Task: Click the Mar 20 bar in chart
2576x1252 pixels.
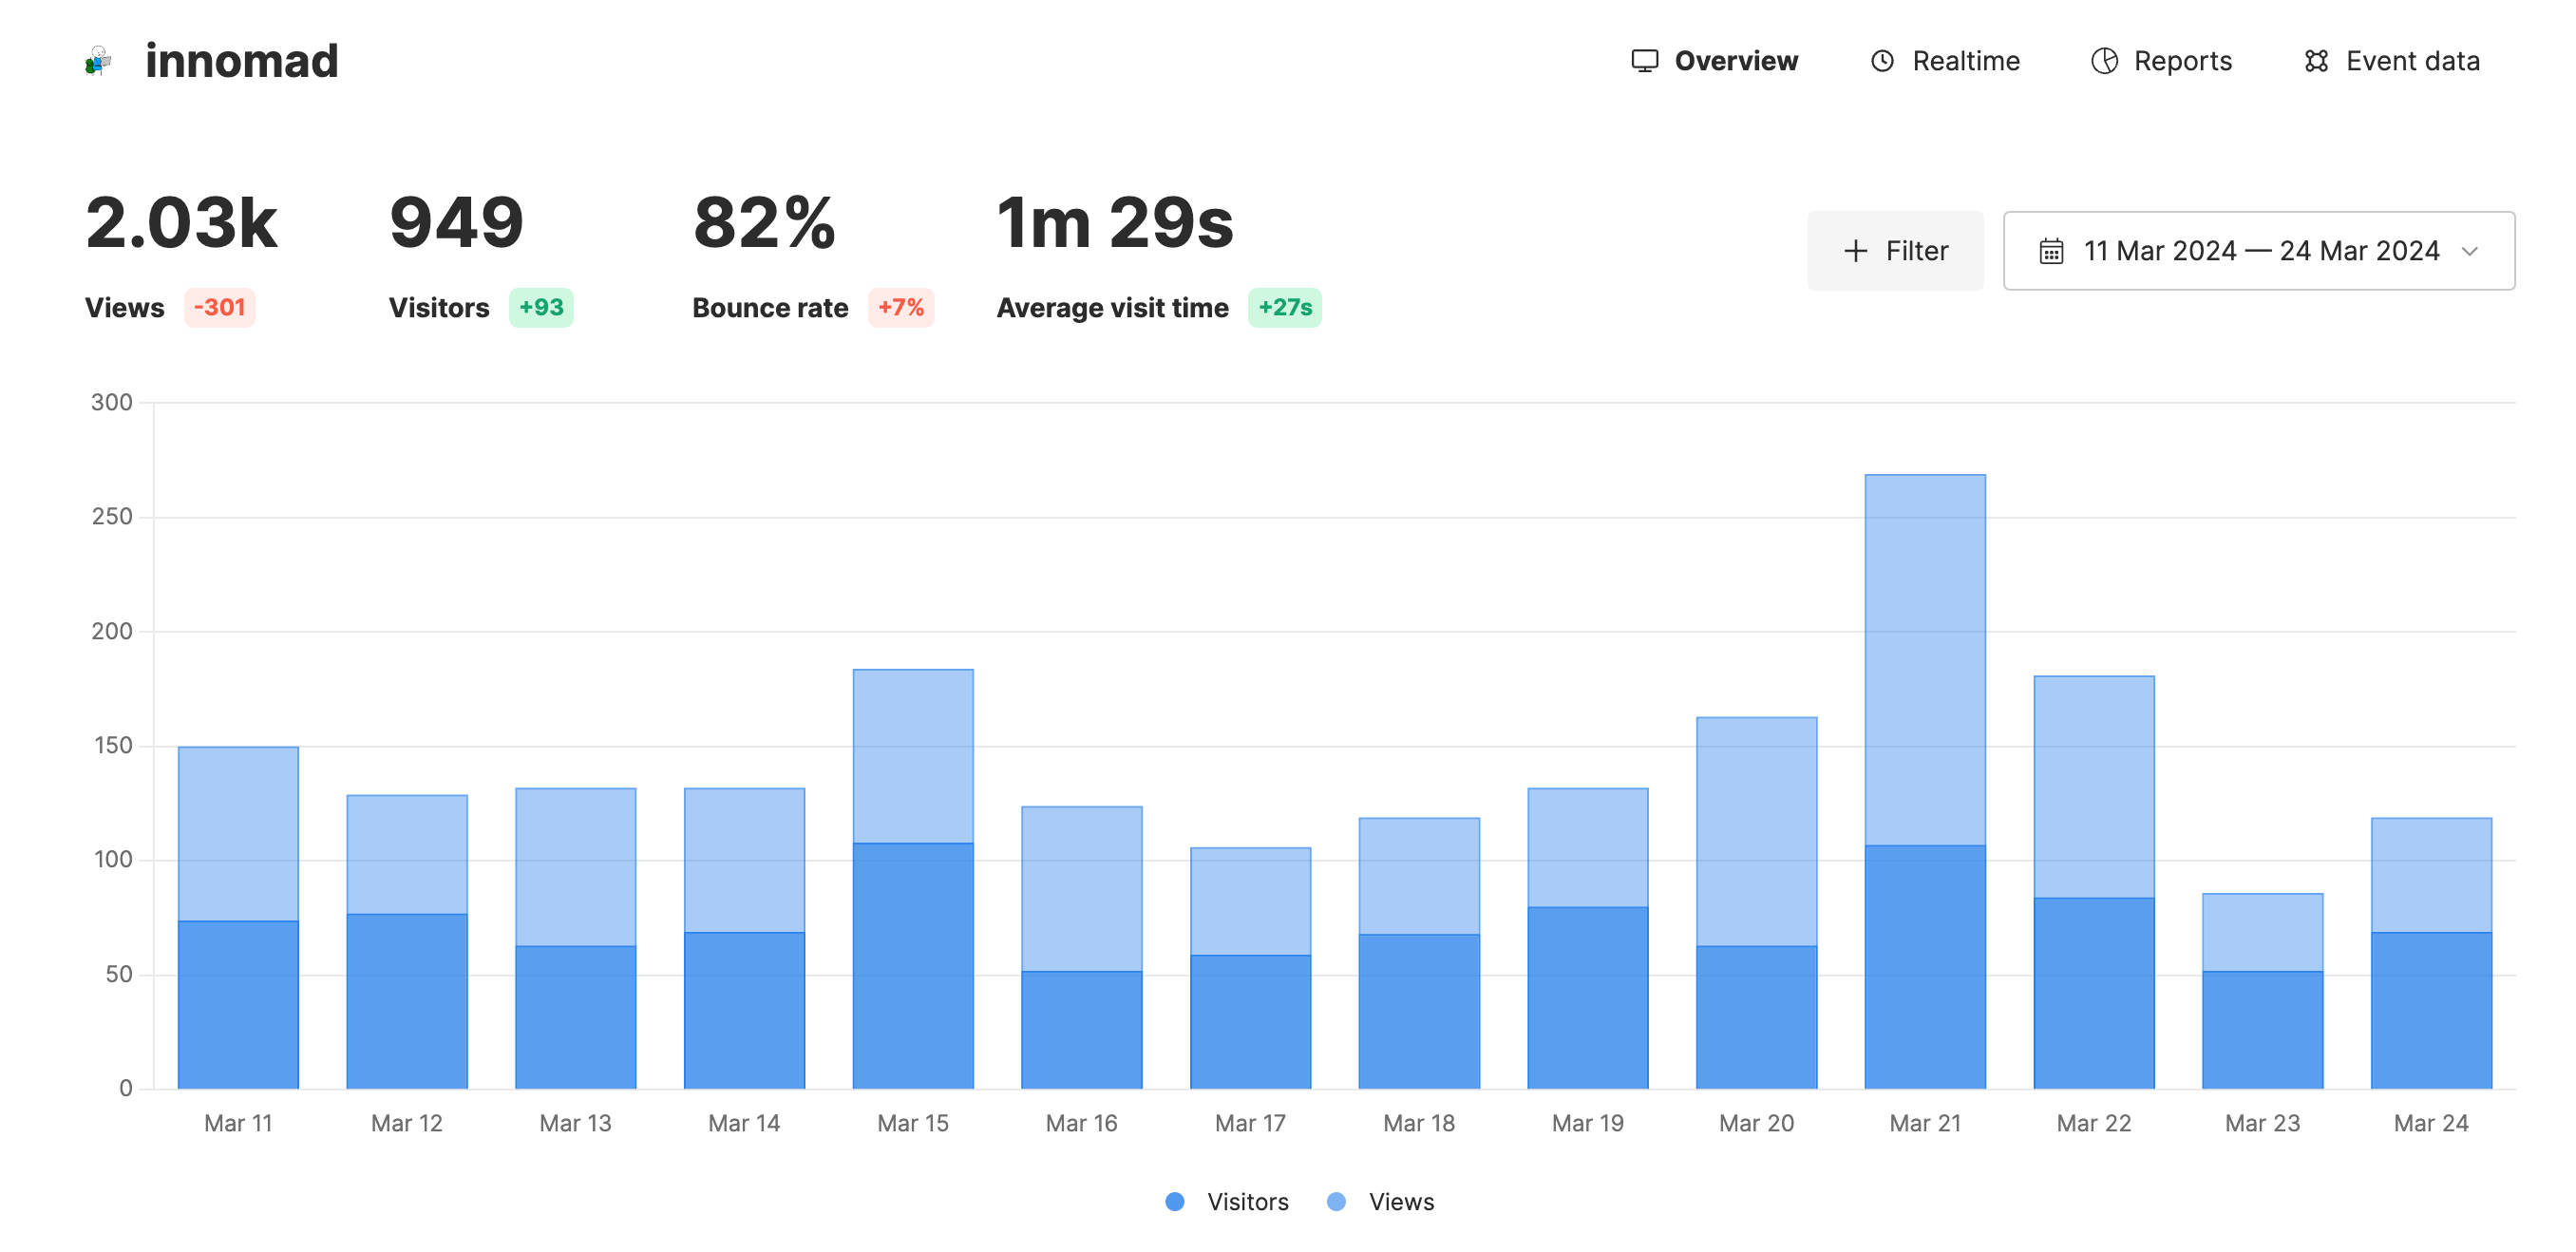Action: [1756, 902]
